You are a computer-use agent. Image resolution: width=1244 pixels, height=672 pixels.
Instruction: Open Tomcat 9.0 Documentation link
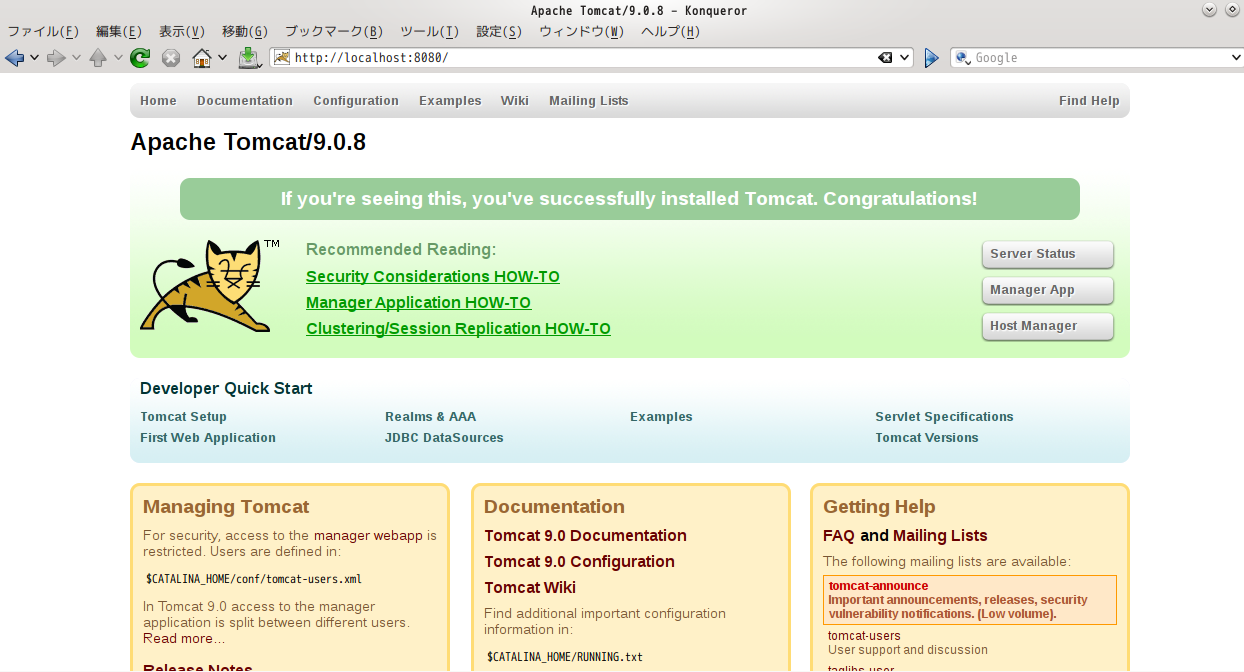[x=585, y=536]
